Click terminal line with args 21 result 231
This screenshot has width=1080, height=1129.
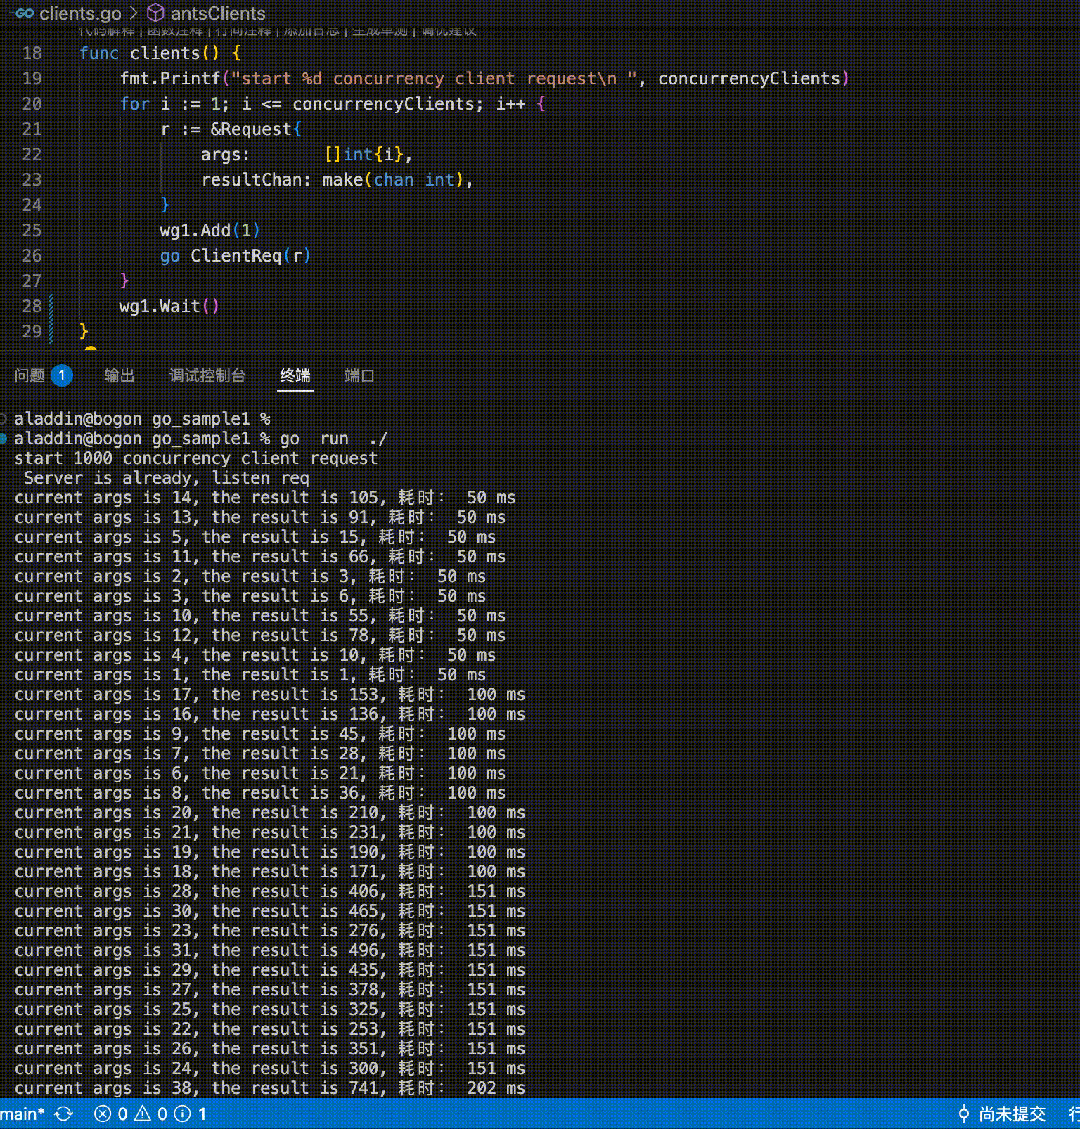pos(269,832)
